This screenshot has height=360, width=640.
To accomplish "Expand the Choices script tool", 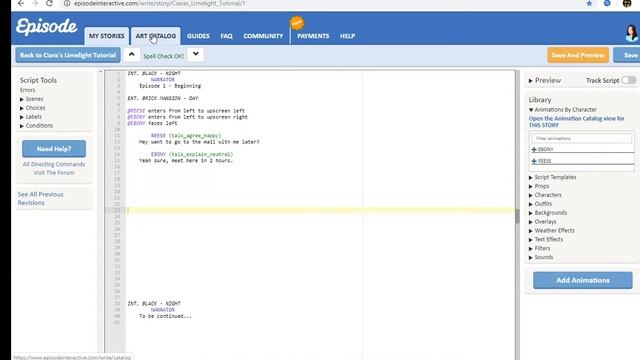I will tap(33, 108).
